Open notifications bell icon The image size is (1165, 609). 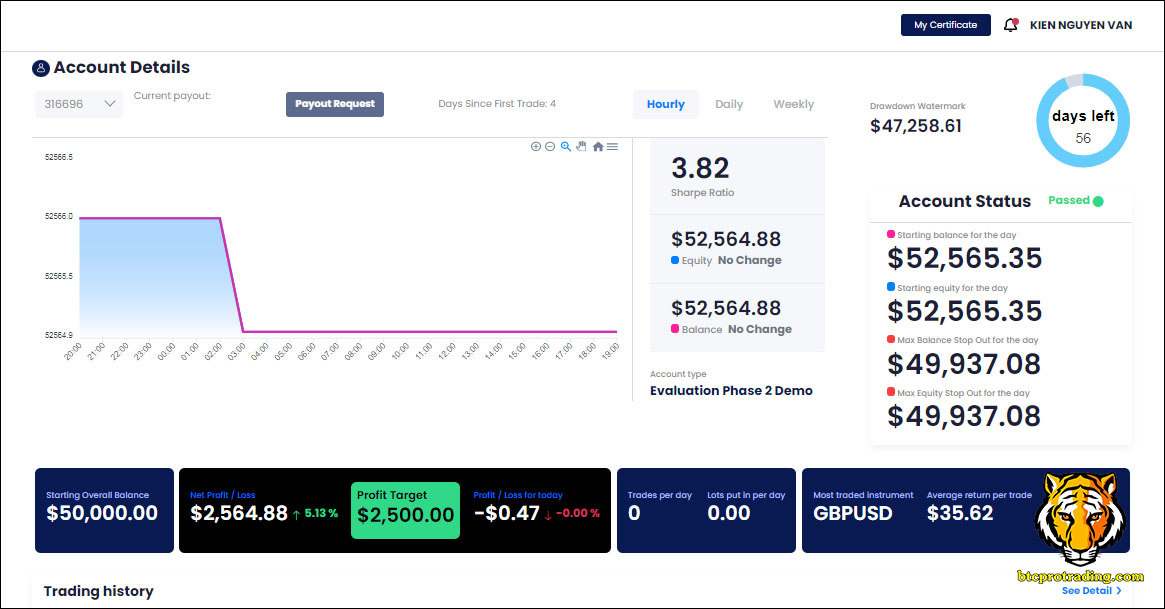pyautogui.click(x=1010, y=25)
